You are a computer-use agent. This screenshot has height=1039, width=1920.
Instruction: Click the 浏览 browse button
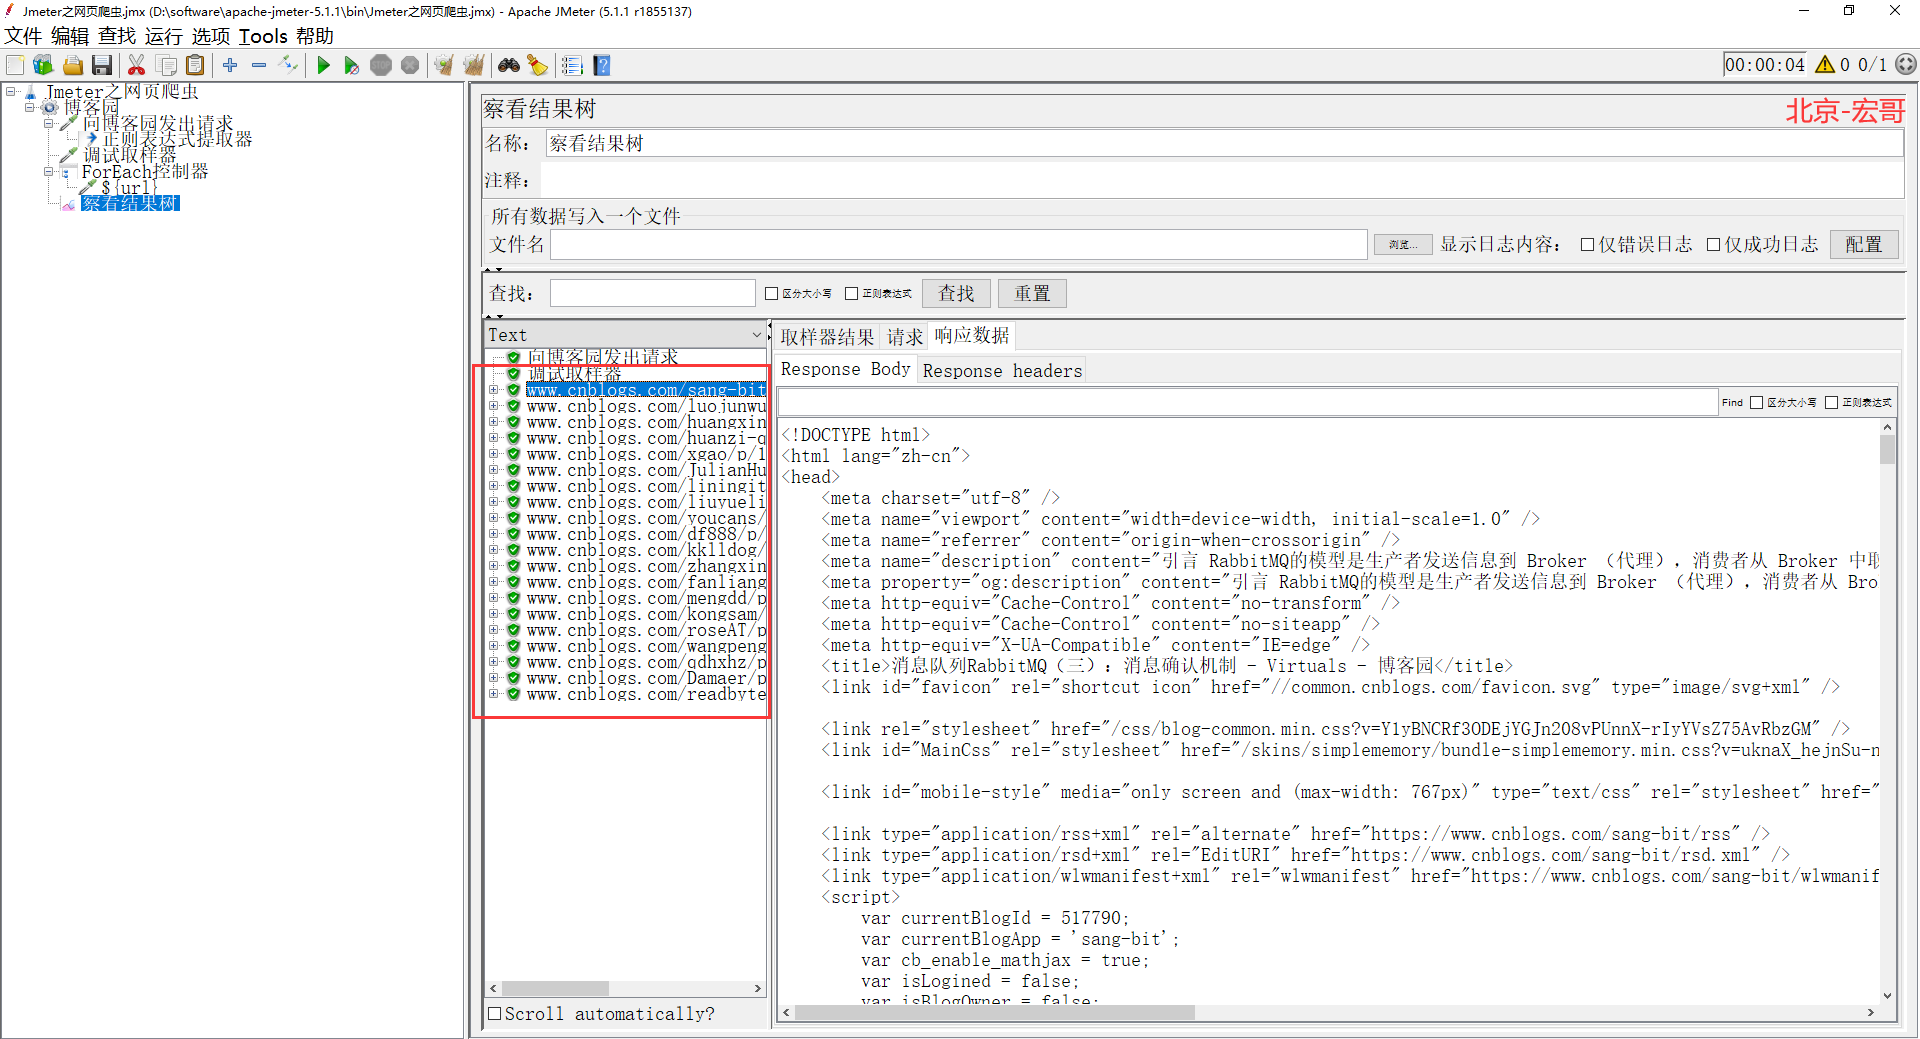click(1402, 244)
